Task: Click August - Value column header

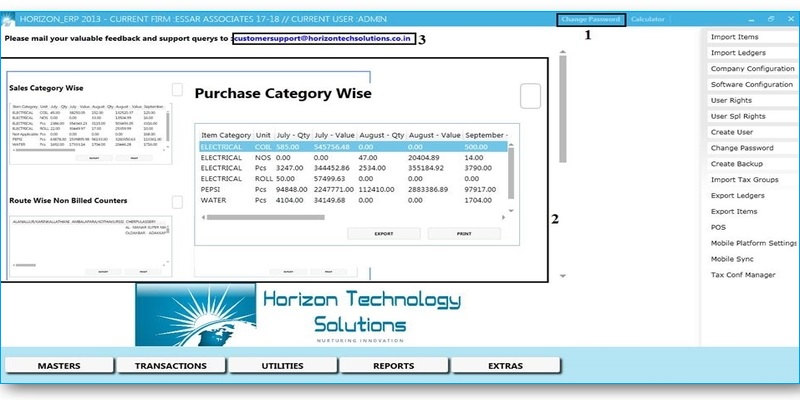Action: (435, 135)
